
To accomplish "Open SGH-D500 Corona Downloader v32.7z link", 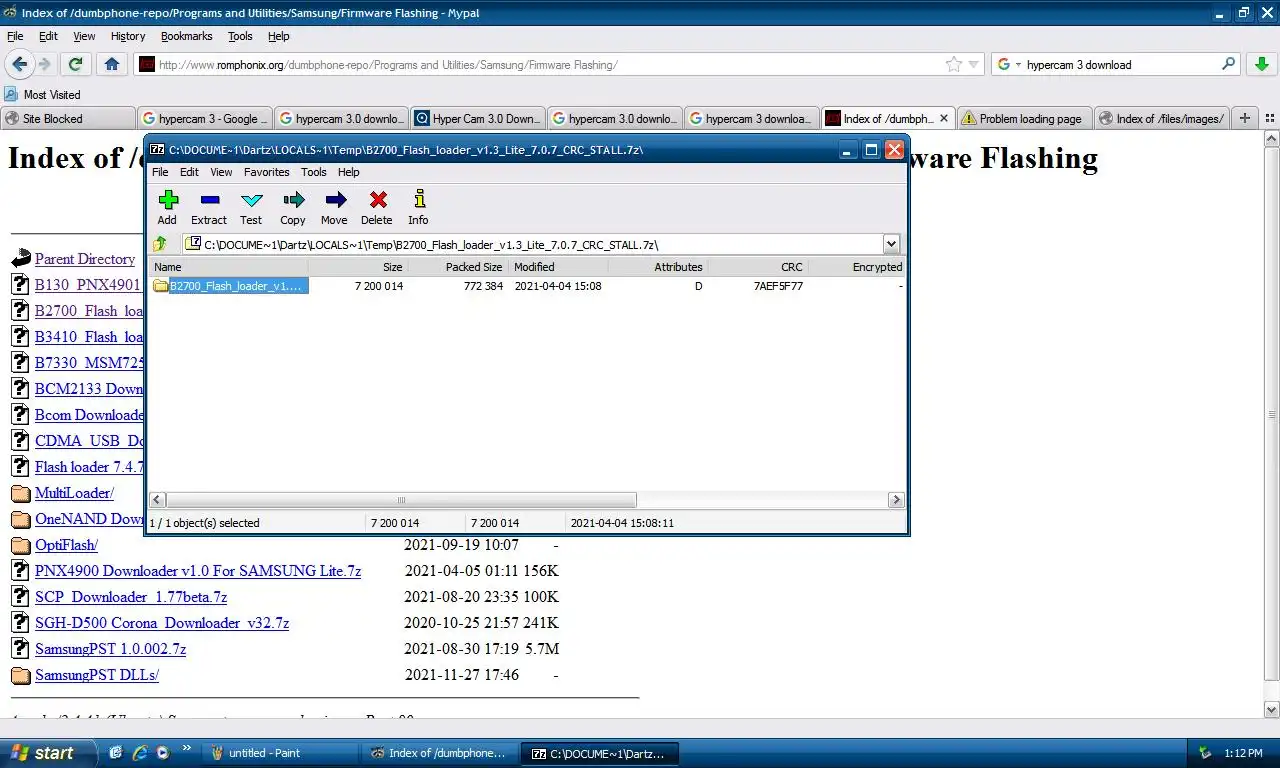I will click(162, 623).
